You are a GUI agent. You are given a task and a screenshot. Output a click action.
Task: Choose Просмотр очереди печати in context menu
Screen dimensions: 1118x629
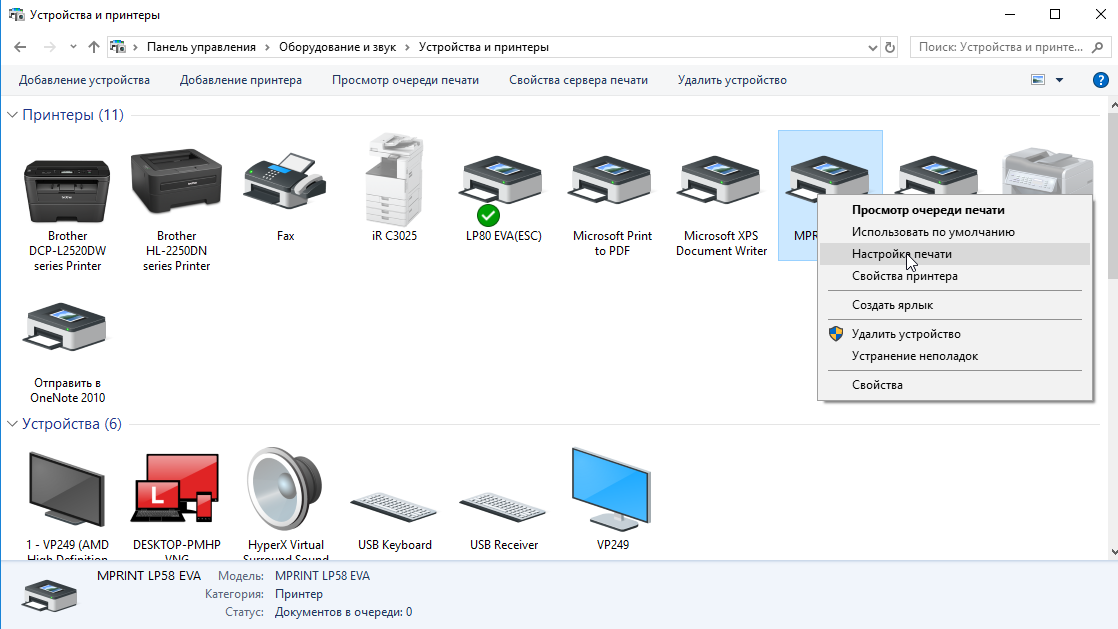(x=955, y=210)
